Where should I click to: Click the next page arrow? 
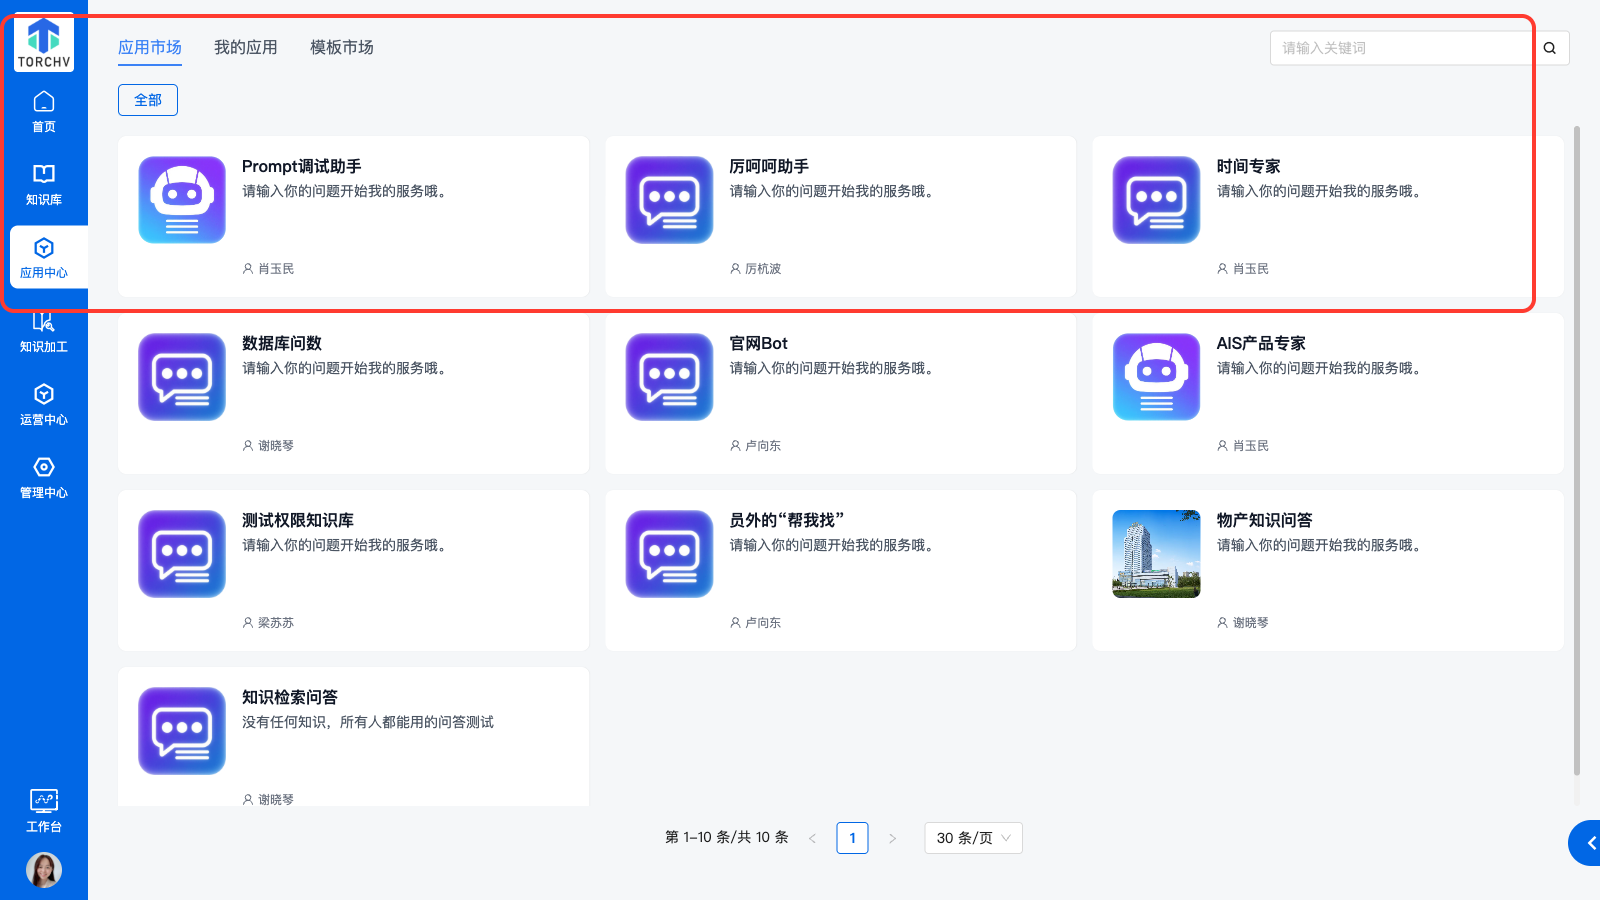pos(892,838)
